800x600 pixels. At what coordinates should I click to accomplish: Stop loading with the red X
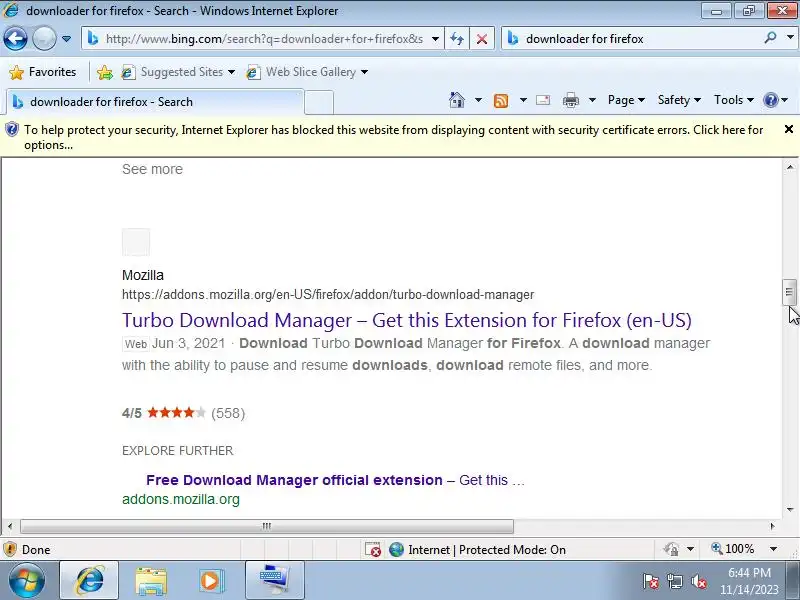pos(482,39)
